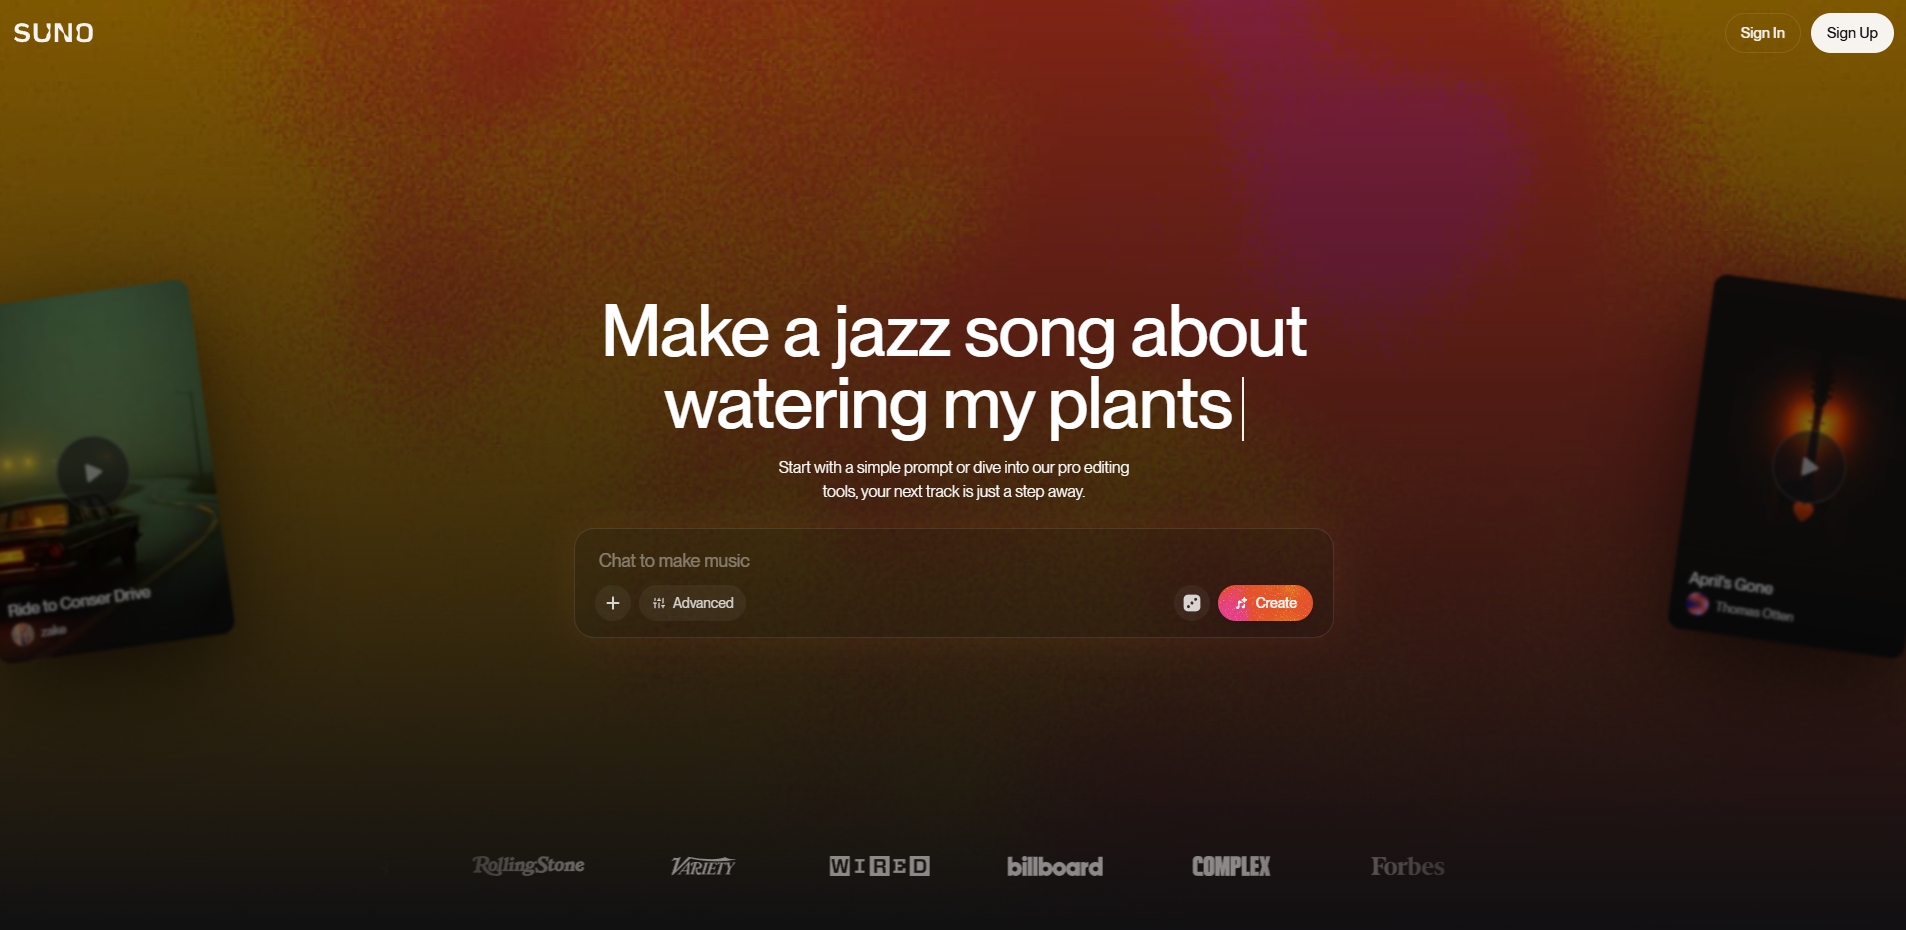Click the SUNO logo

[54, 33]
